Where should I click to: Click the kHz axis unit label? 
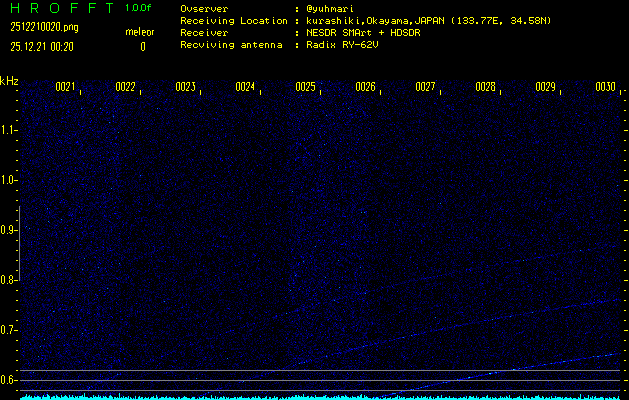pyautogui.click(x=9, y=81)
